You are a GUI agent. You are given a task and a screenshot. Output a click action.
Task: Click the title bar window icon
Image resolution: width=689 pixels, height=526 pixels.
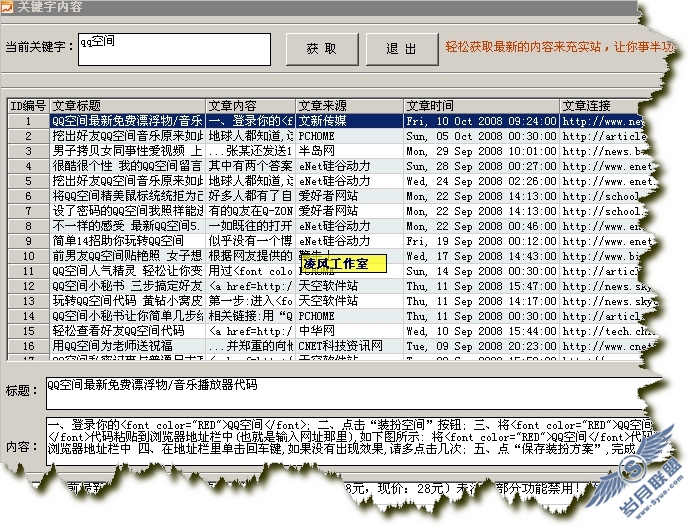(7, 7)
